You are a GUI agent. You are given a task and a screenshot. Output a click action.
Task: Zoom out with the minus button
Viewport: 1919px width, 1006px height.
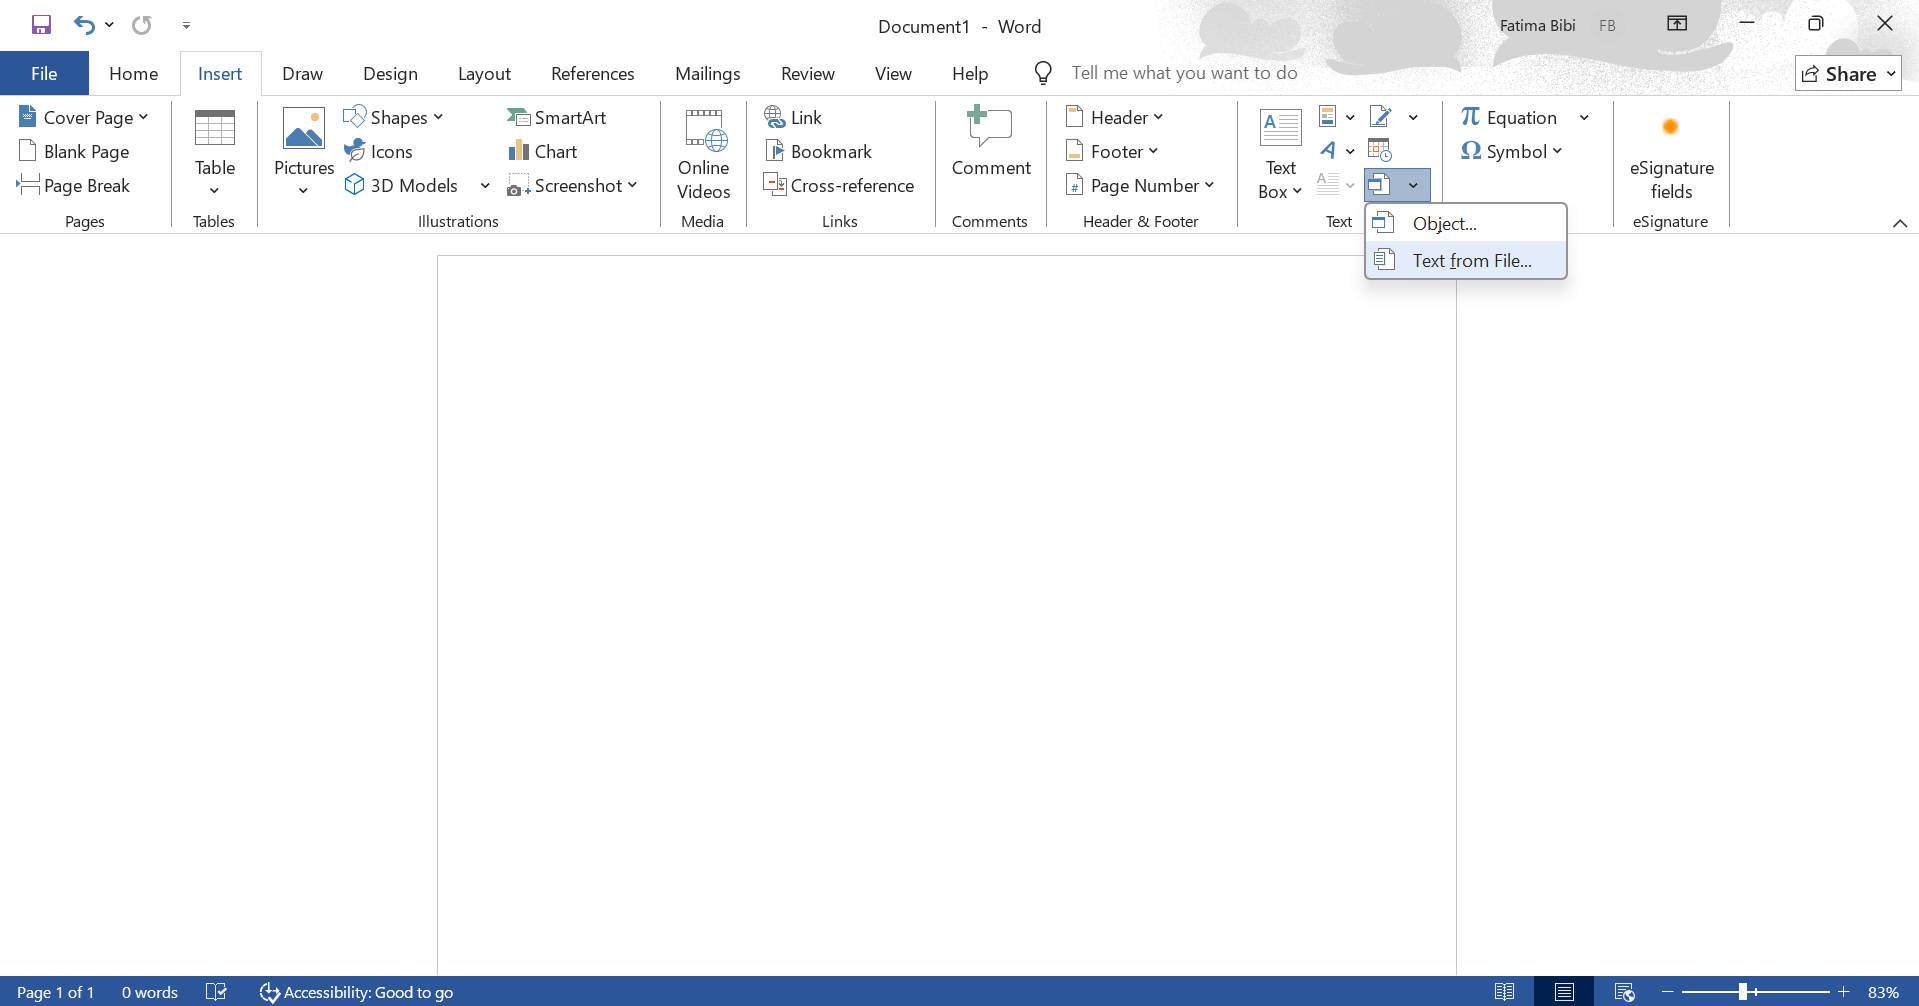(x=1667, y=992)
